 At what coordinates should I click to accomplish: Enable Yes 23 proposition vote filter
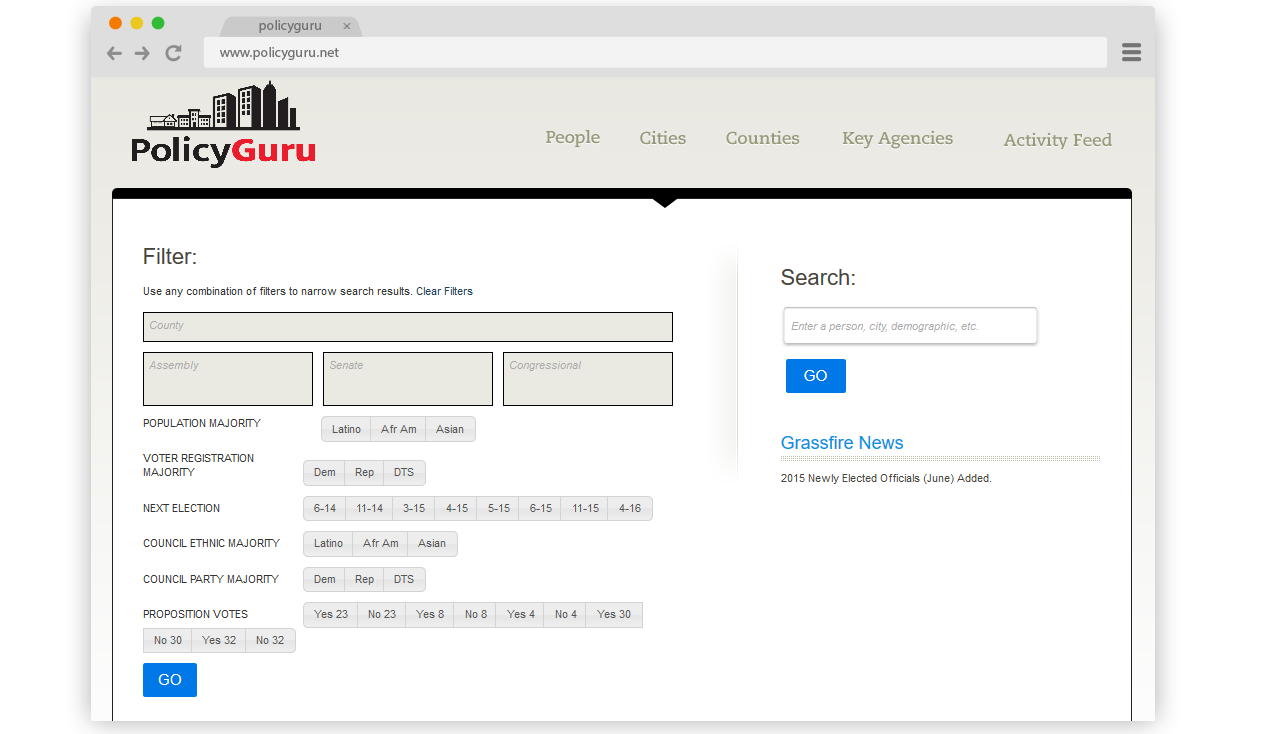[331, 615]
